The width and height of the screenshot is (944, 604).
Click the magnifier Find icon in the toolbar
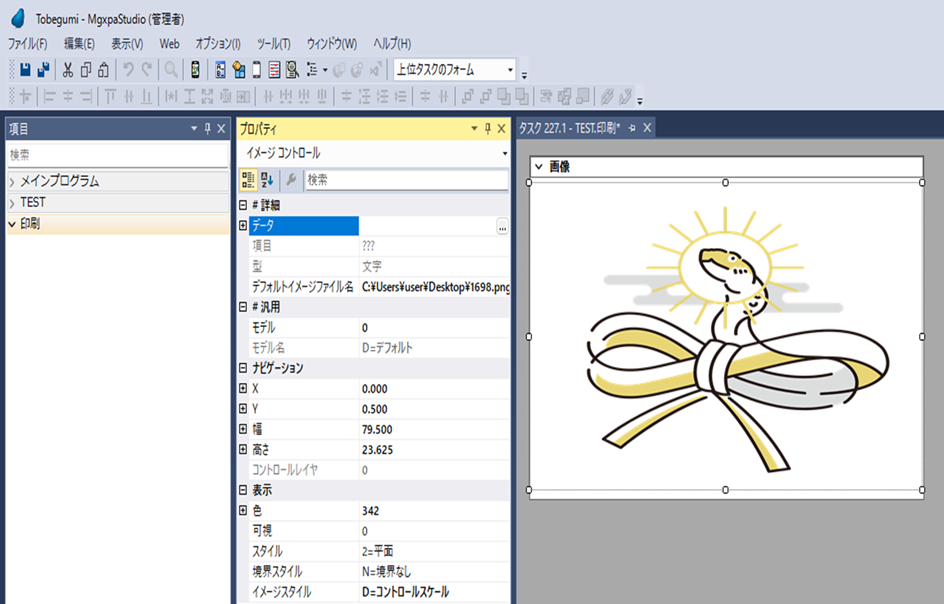171,70
